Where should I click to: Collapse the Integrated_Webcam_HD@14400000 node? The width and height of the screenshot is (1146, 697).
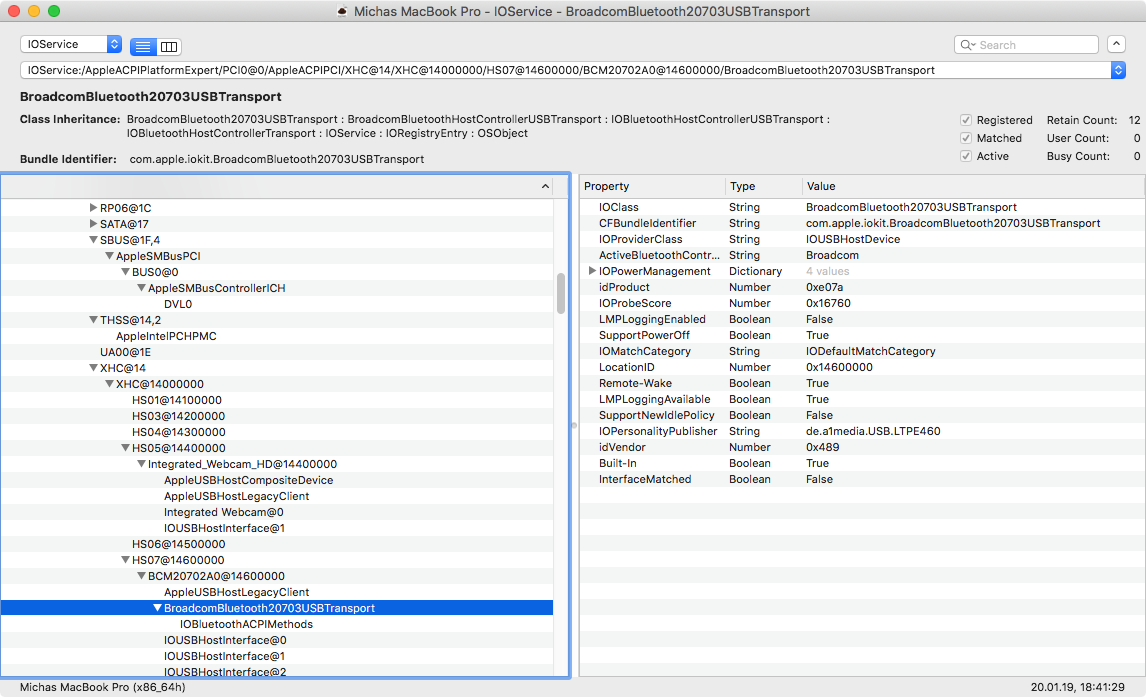coord(141,464)
